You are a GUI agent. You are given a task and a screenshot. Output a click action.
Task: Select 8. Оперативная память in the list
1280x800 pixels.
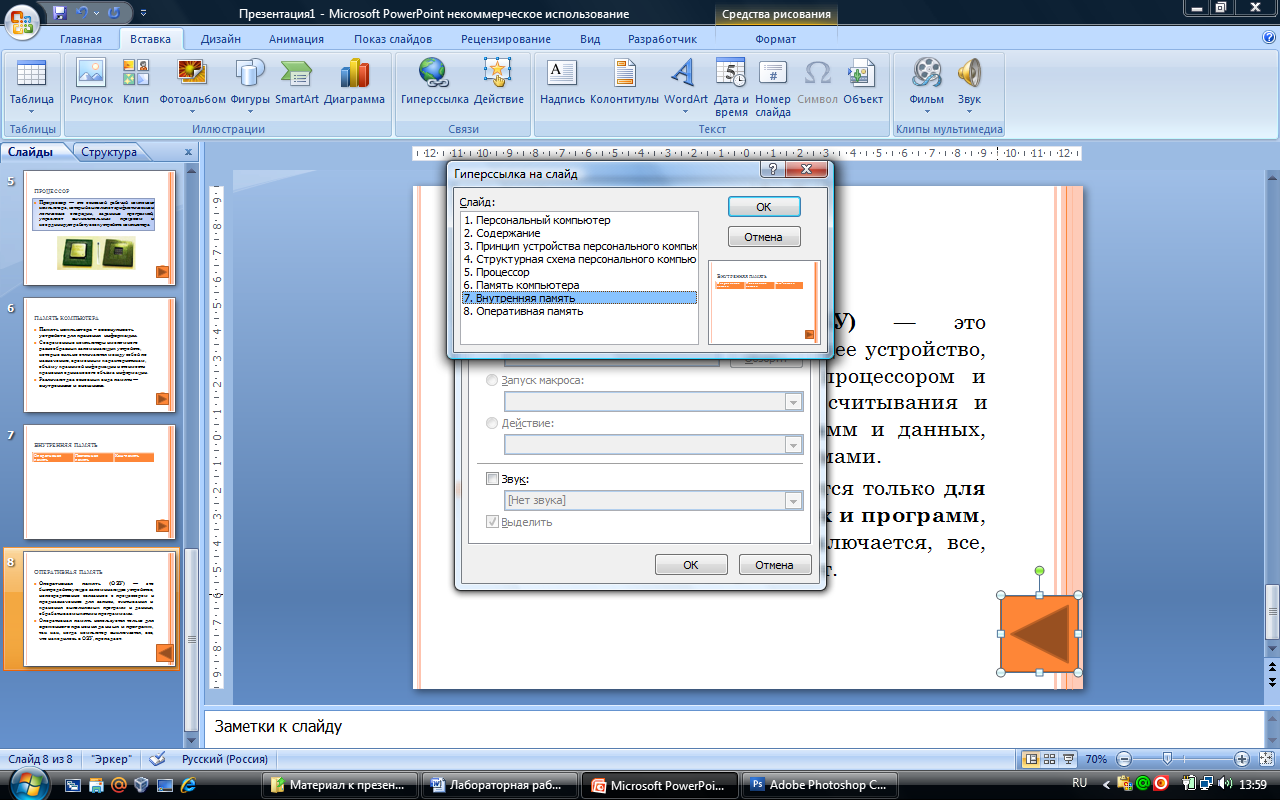578,311
